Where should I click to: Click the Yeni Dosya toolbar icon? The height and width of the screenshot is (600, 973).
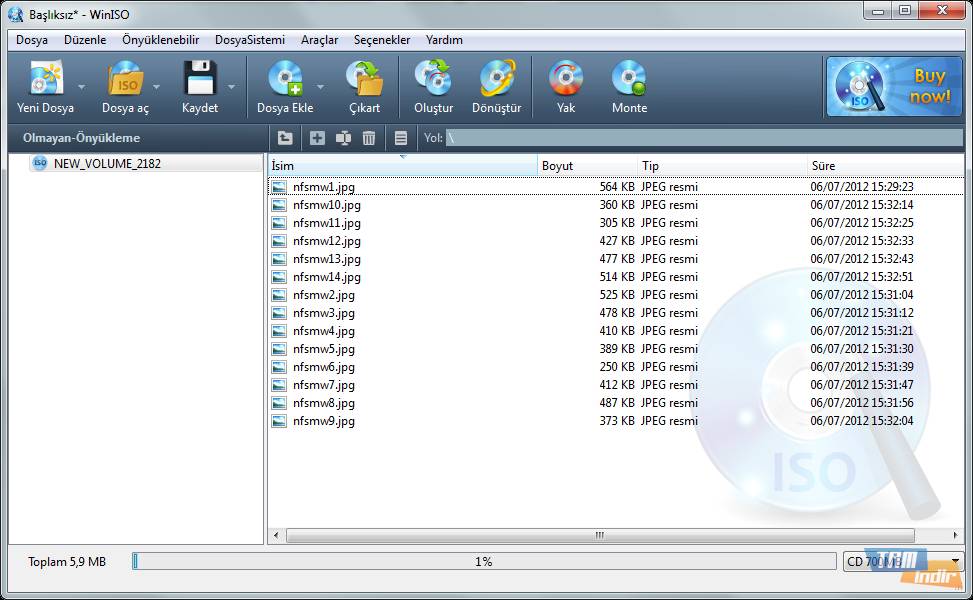45,80
